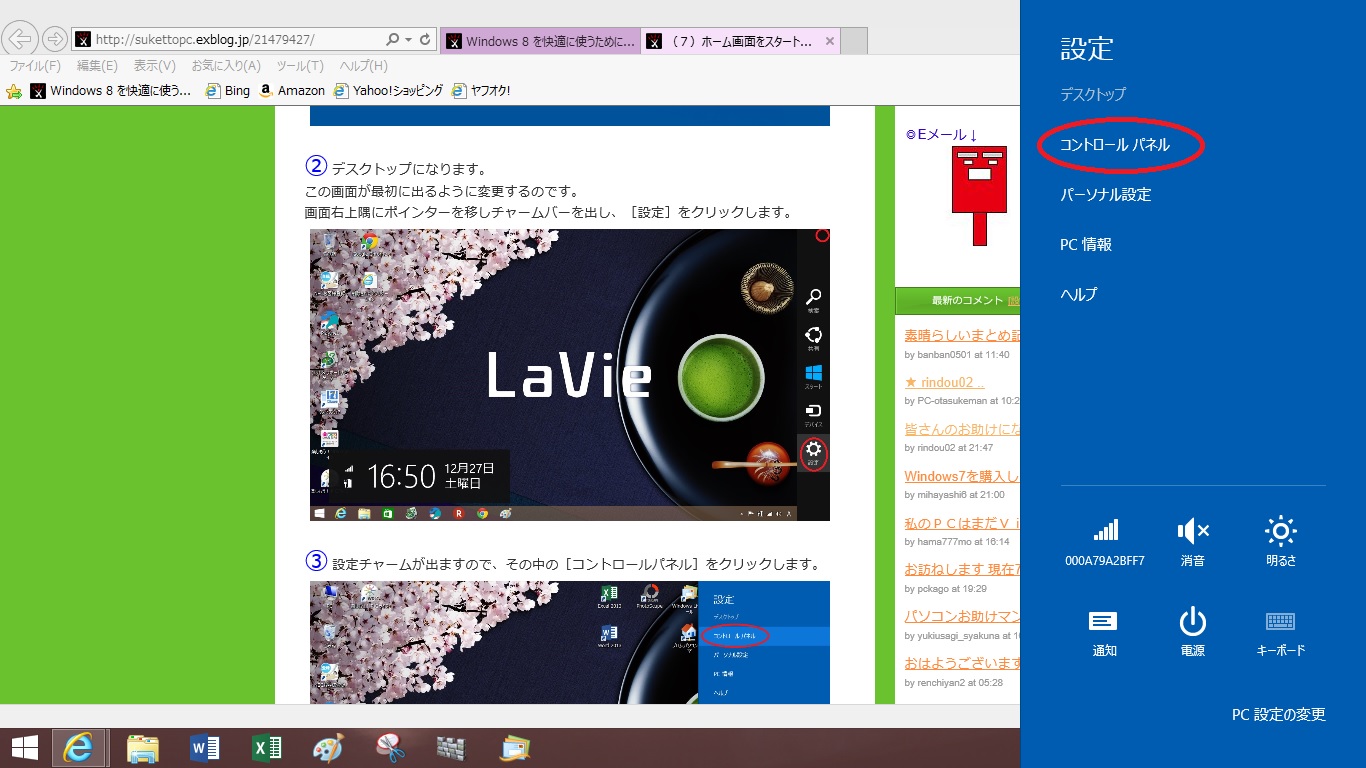Open PC 情報 in the Settings charm
Viewport: 1366px width, 768px height.
(x=1086, y=244)
